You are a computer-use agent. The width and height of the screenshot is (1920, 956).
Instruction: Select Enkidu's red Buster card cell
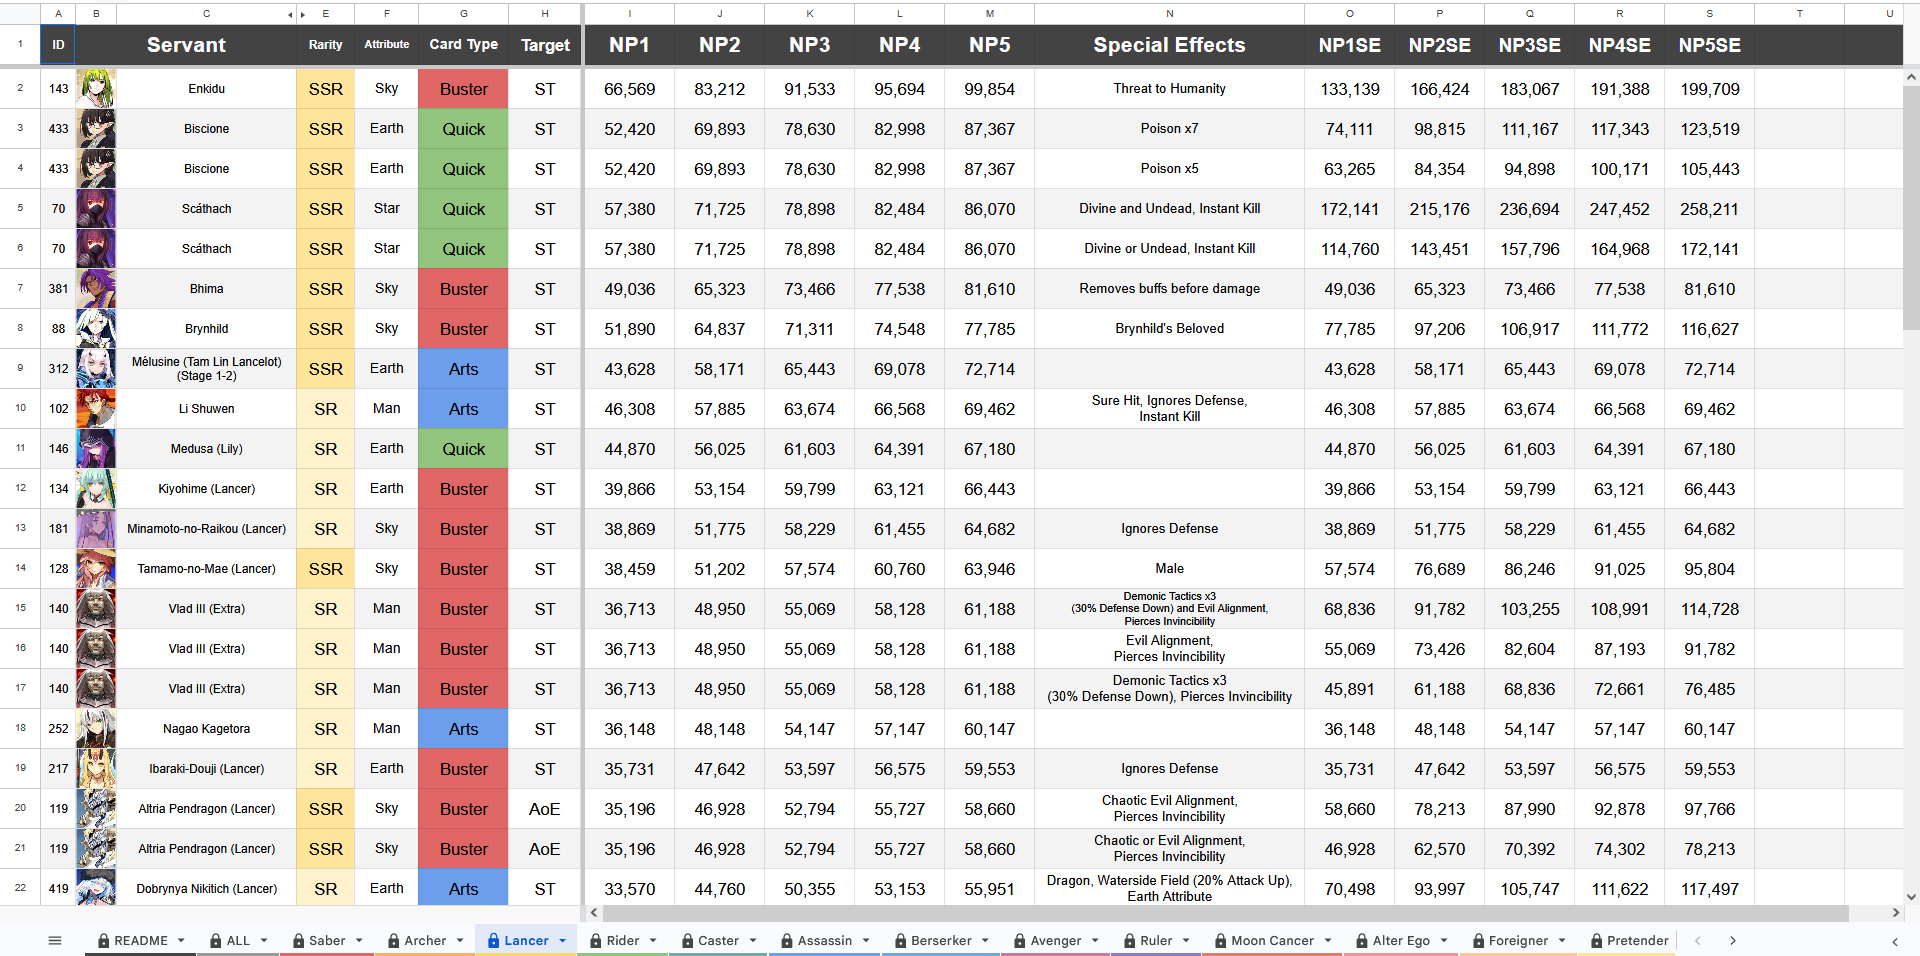(x=464, y=89)
